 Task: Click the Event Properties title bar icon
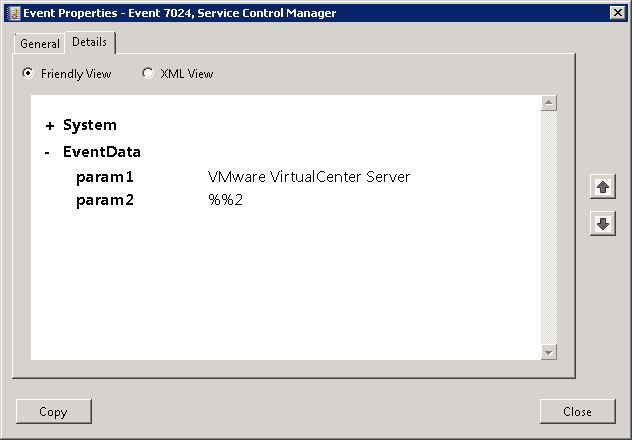coord(13,13)
